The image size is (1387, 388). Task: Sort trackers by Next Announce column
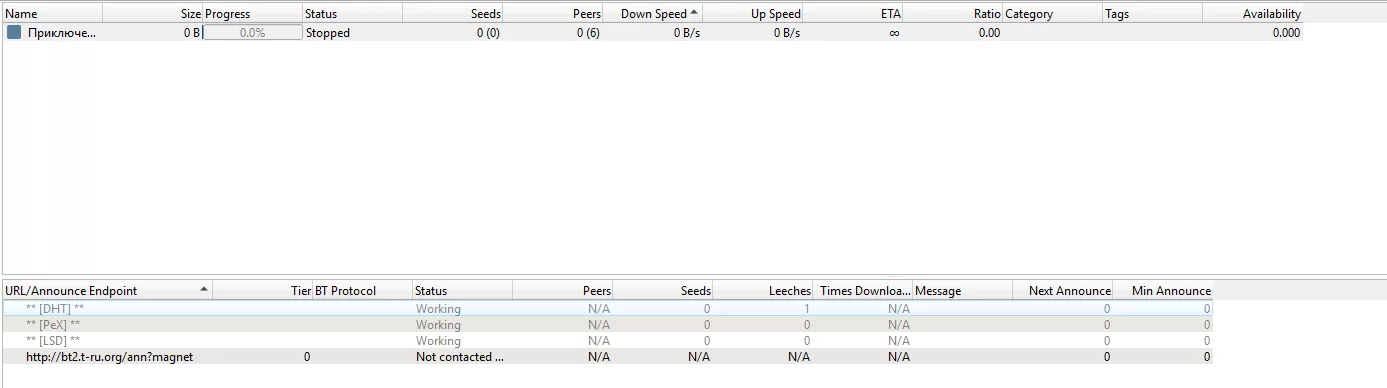point(1062,291)
